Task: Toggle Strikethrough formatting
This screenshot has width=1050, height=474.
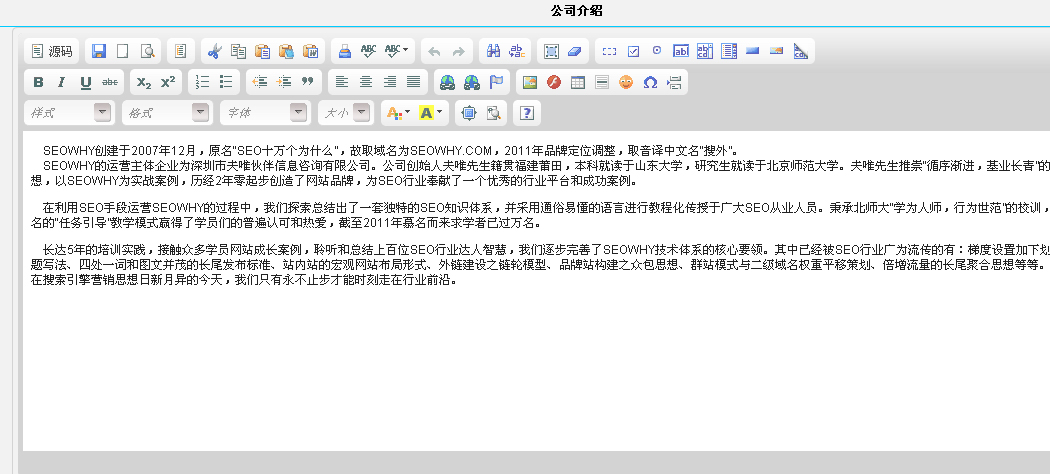Action: click(110, 82)
